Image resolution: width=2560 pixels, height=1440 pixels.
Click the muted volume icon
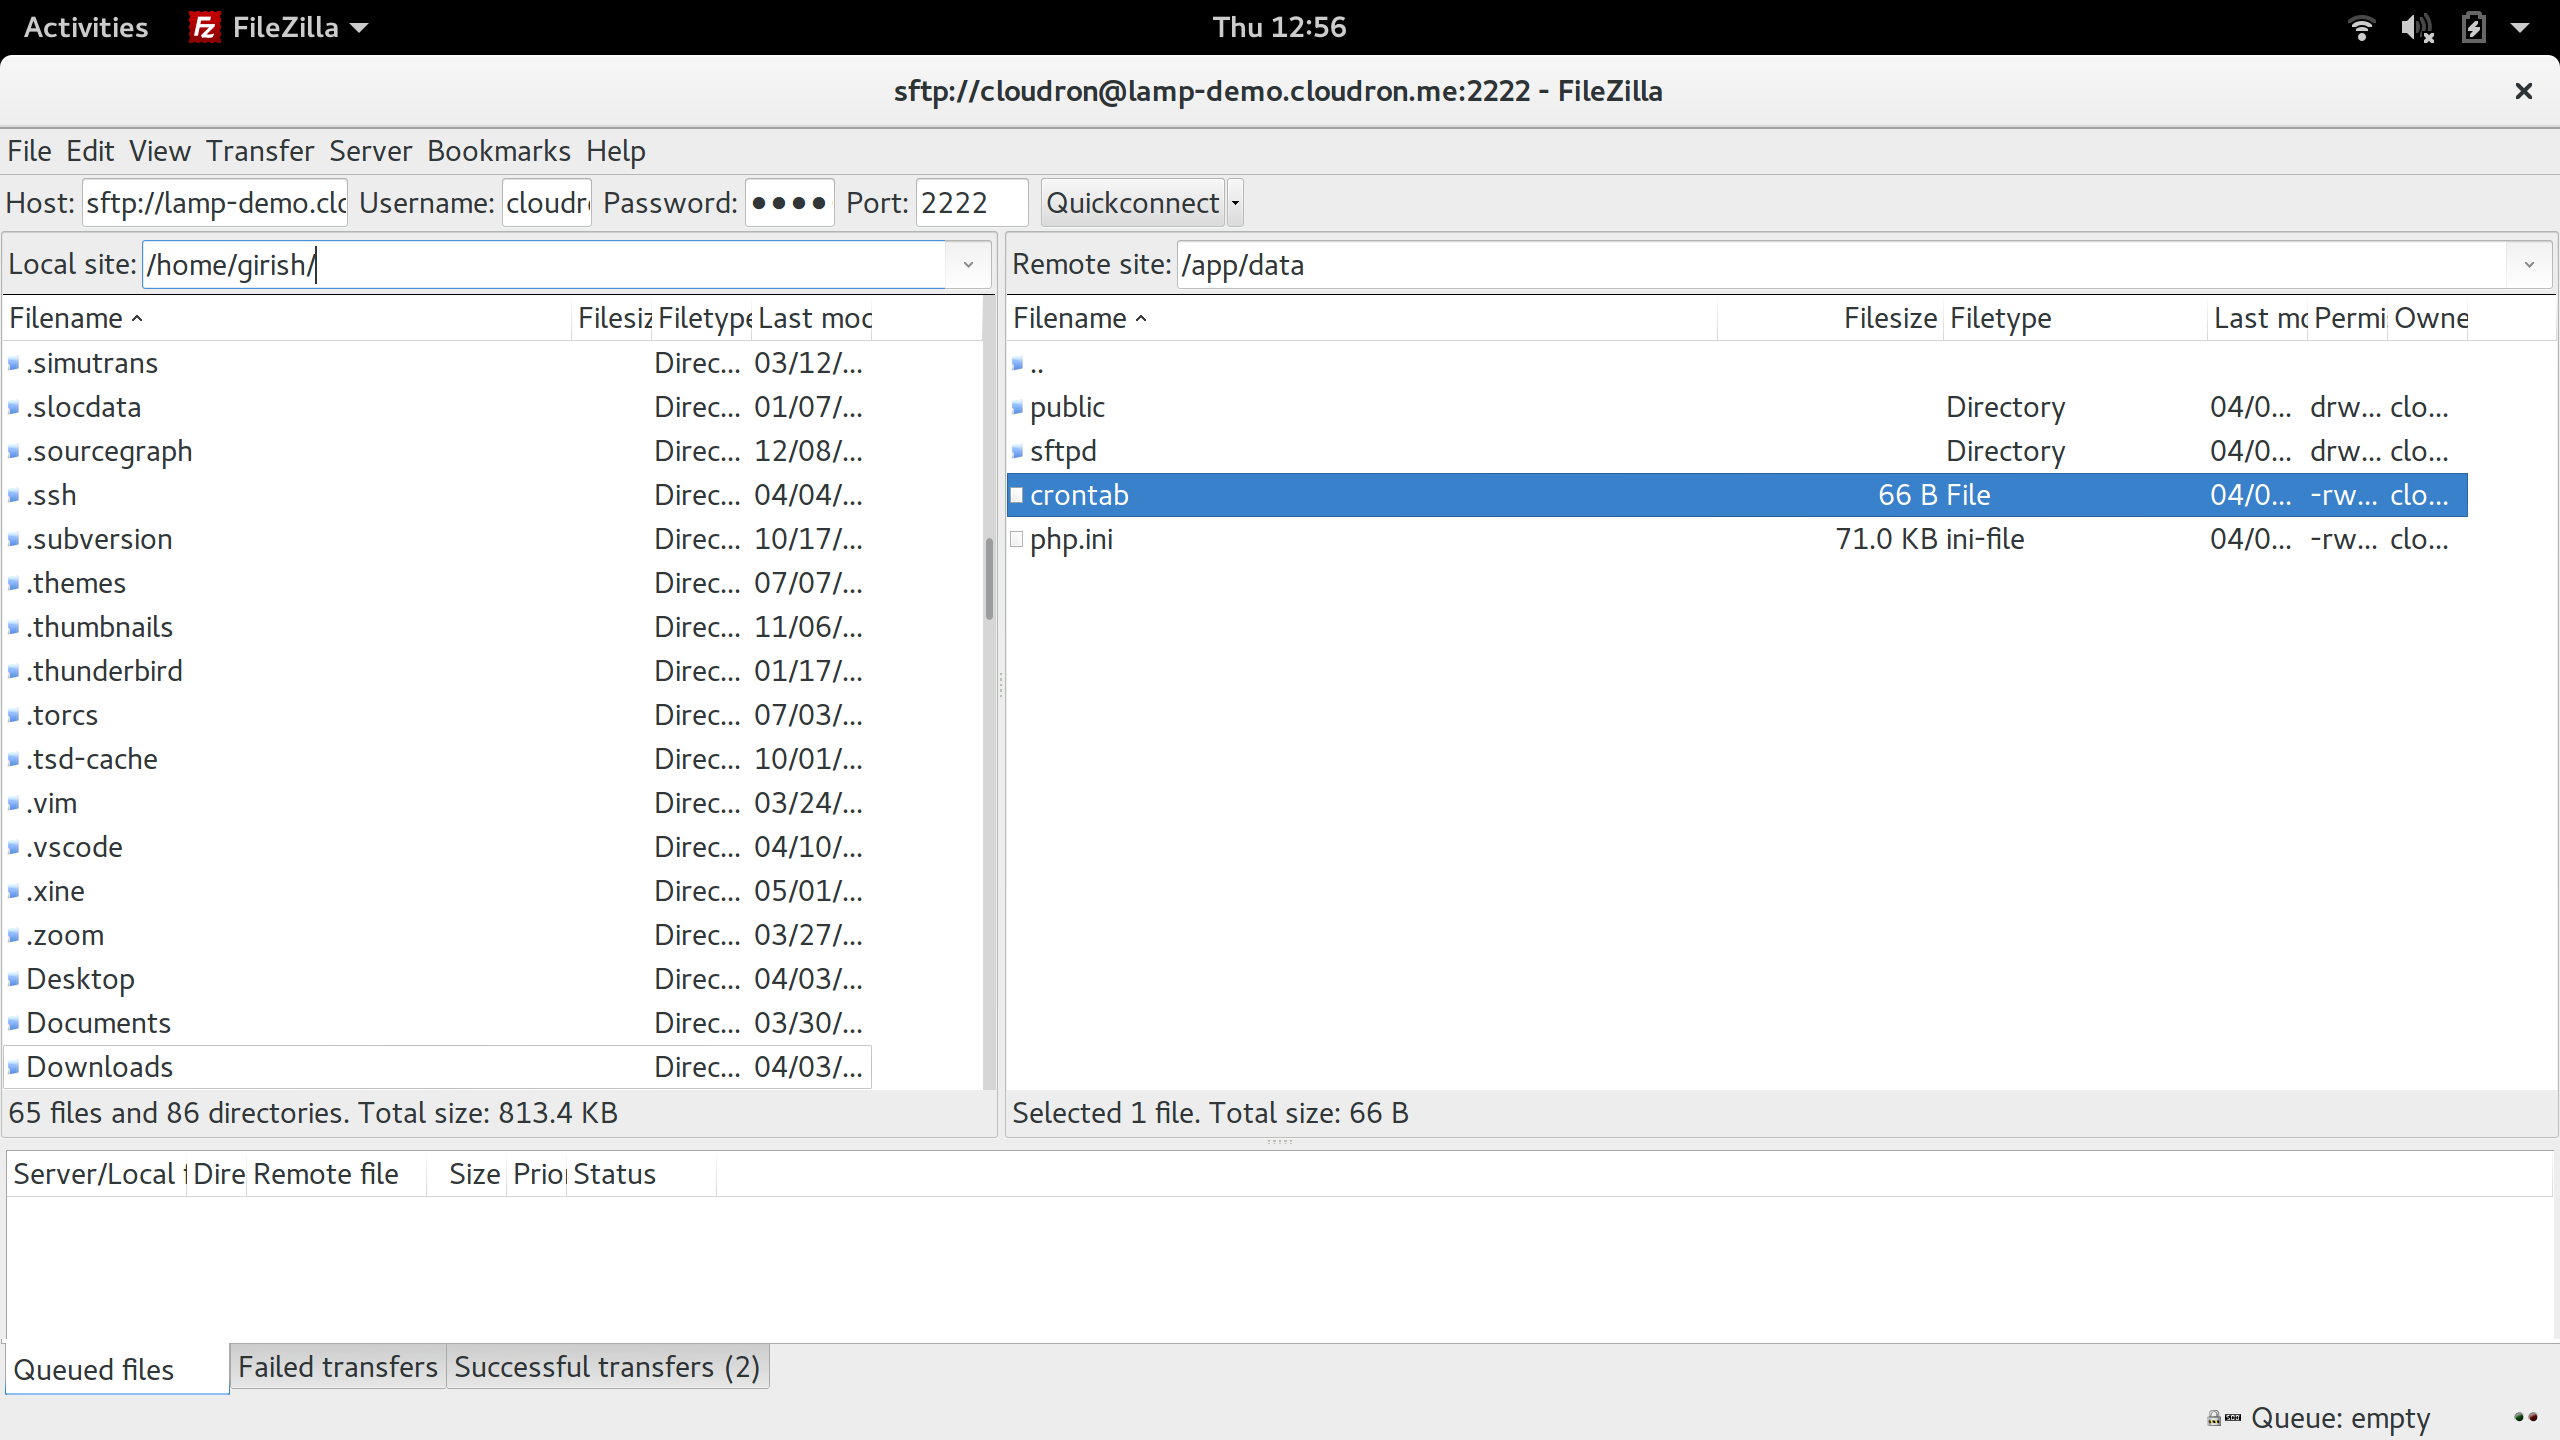[2416, 27]
